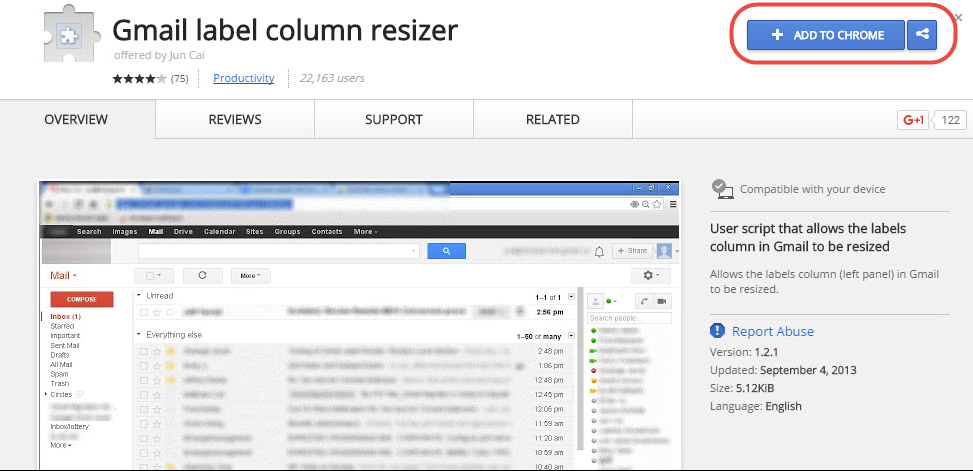Click the G+1 button
The width and height of the screenshot is (973, 471).
click(x=913, y=120)
